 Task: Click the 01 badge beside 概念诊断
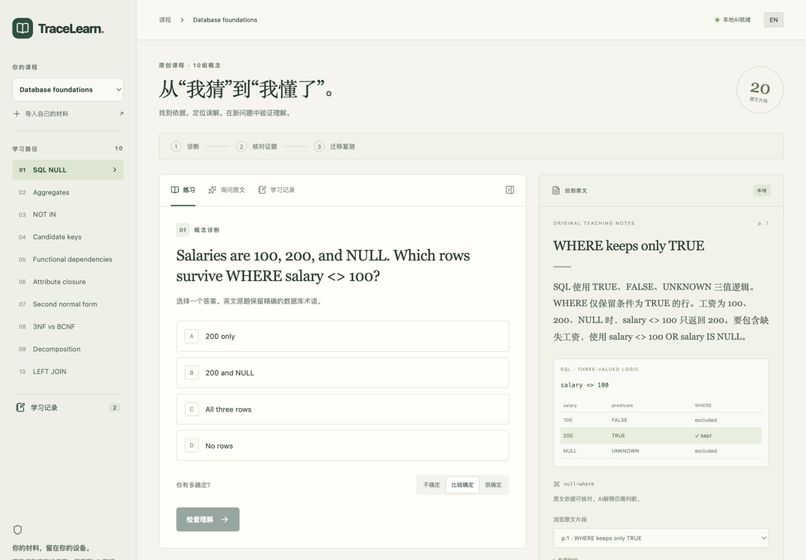point(182,230)
